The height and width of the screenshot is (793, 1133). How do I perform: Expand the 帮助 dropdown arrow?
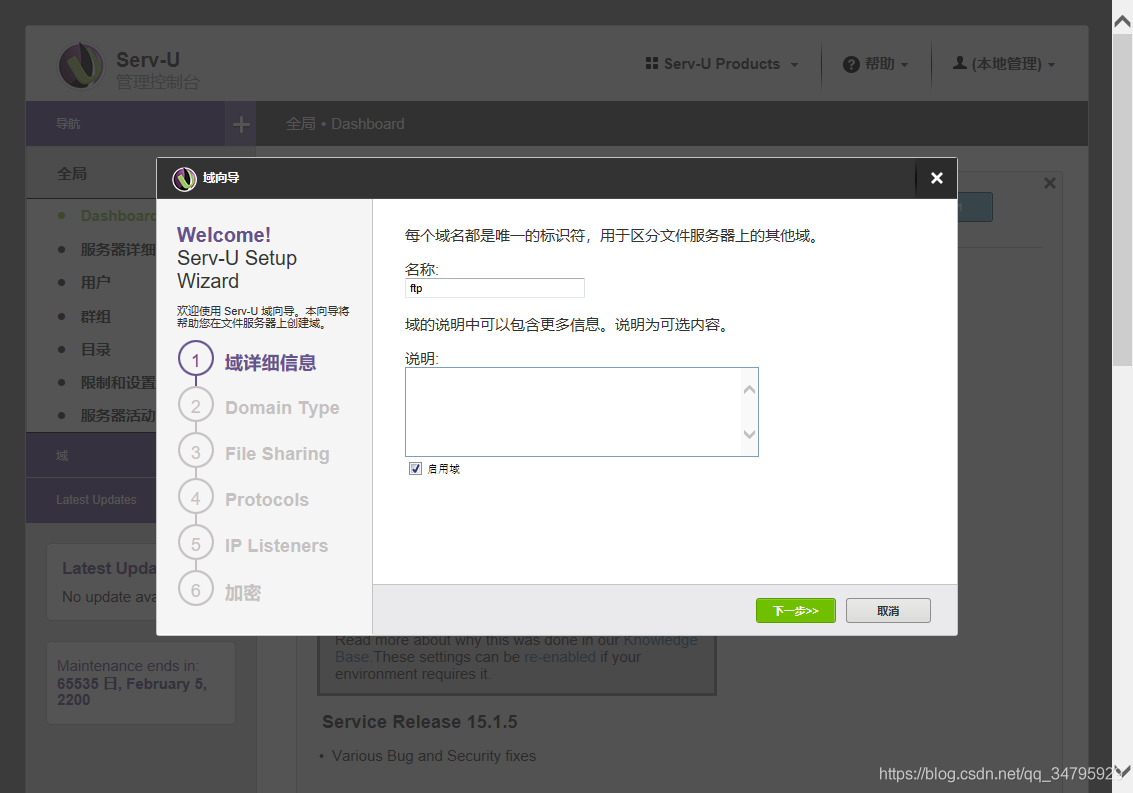point(904,65)
